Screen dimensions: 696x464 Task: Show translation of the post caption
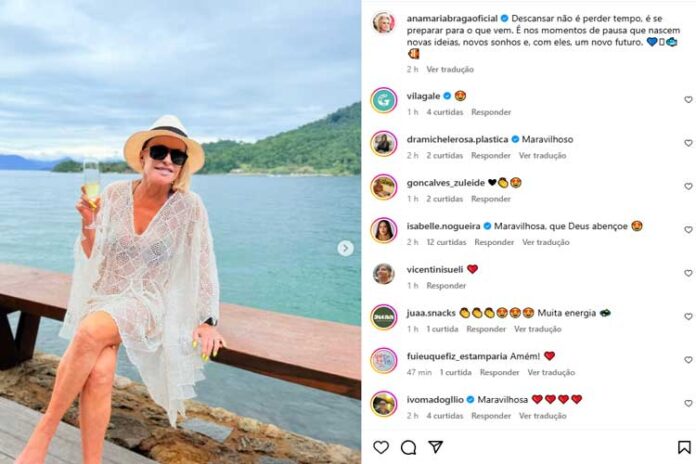point(449,70)
